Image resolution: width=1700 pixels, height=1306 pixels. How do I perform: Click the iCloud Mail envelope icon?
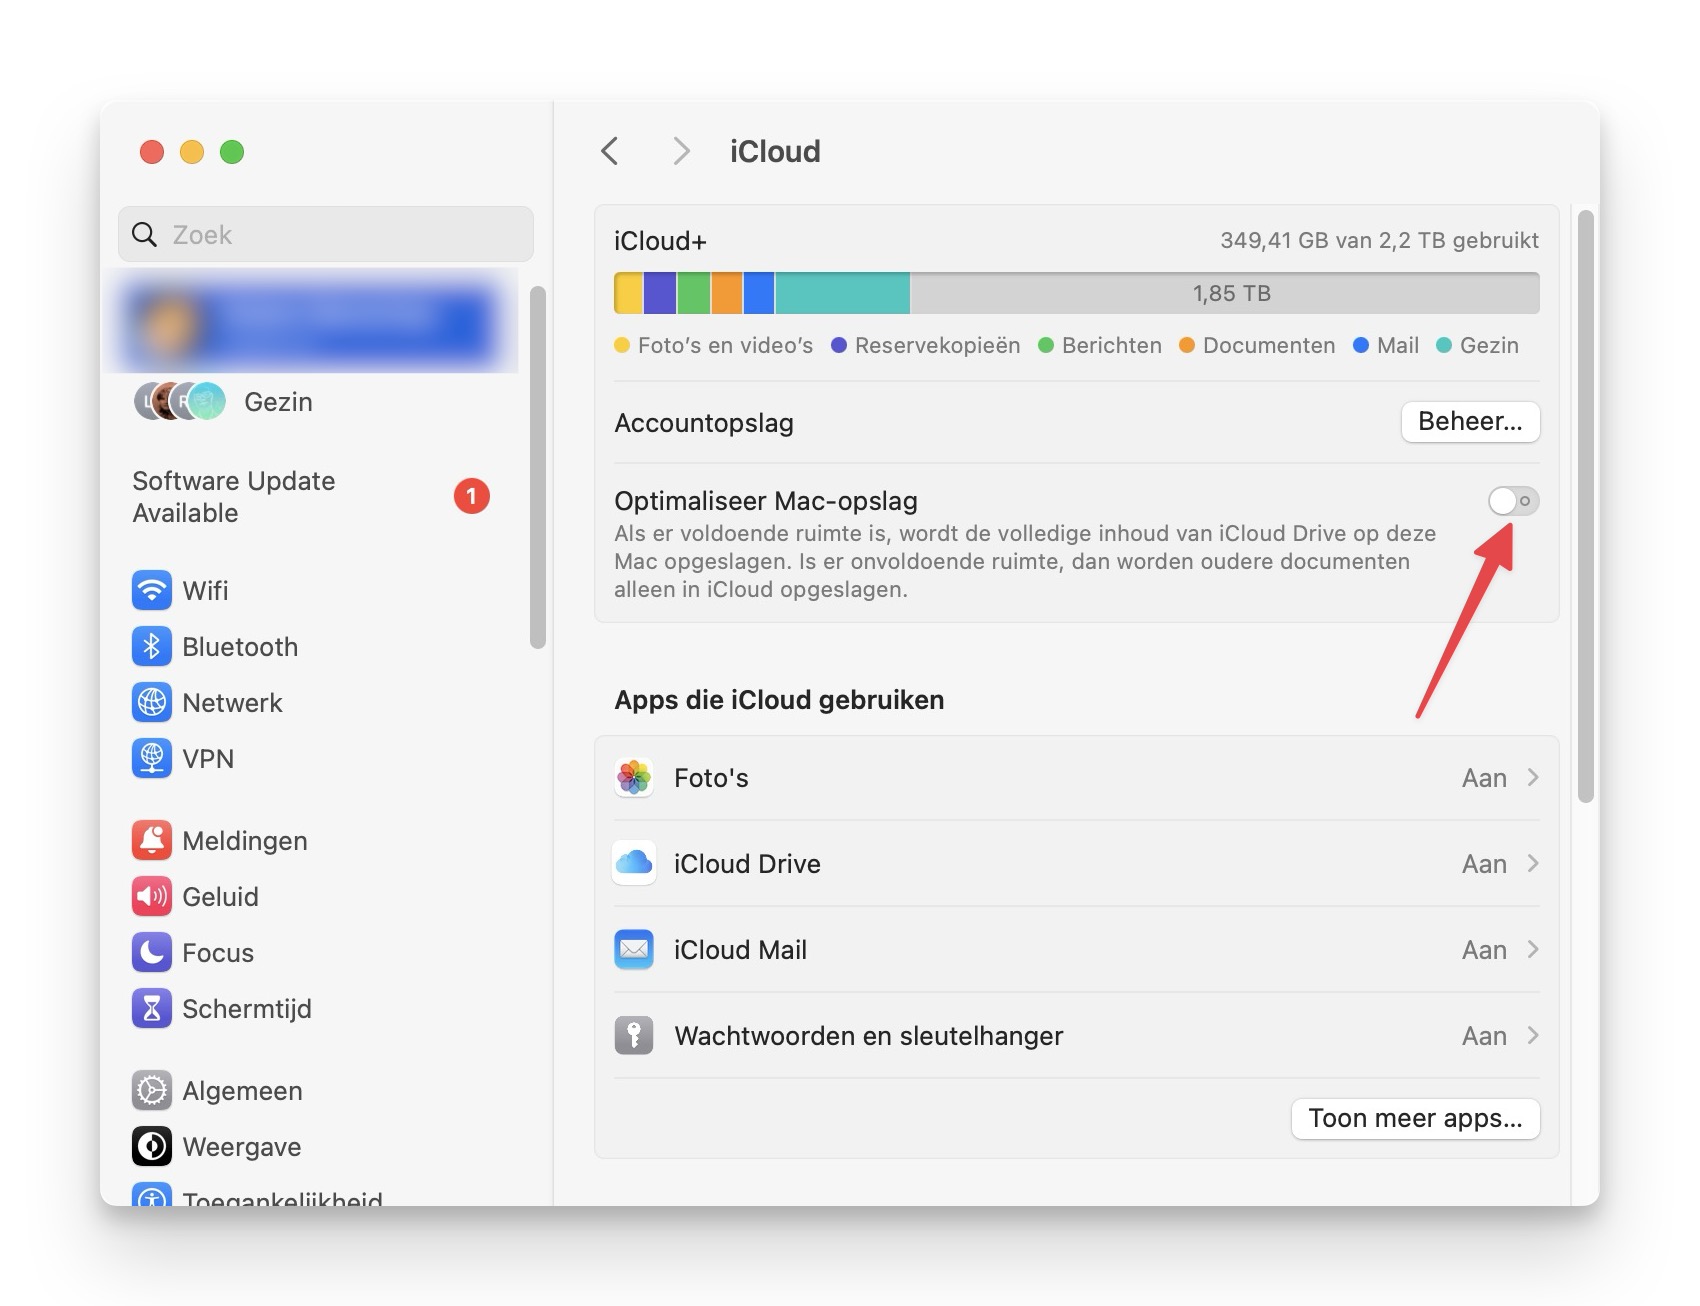click(x=634, y=949)
